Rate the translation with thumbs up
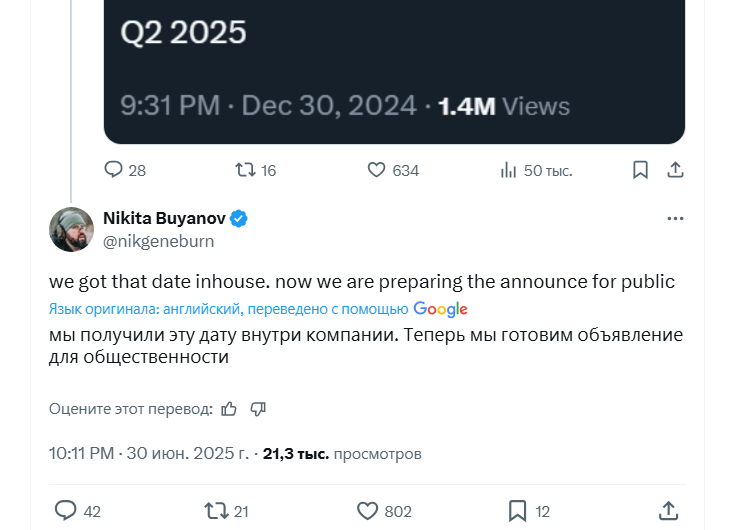Viewport: 734px width, 530px height. pos(229,409)
